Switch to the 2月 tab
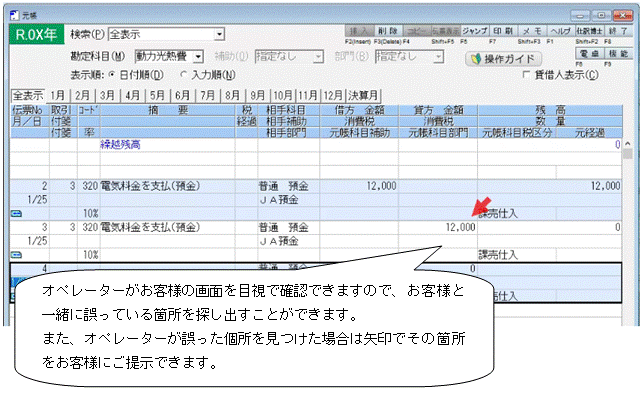The width and height of the screenshot is (642, 400). pyautogui.click(x=82, y=95)
